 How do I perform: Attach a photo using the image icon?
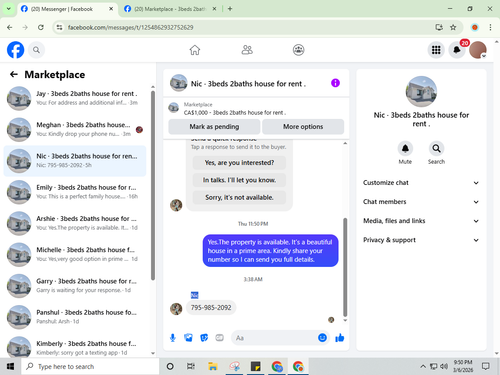[188, 338]
